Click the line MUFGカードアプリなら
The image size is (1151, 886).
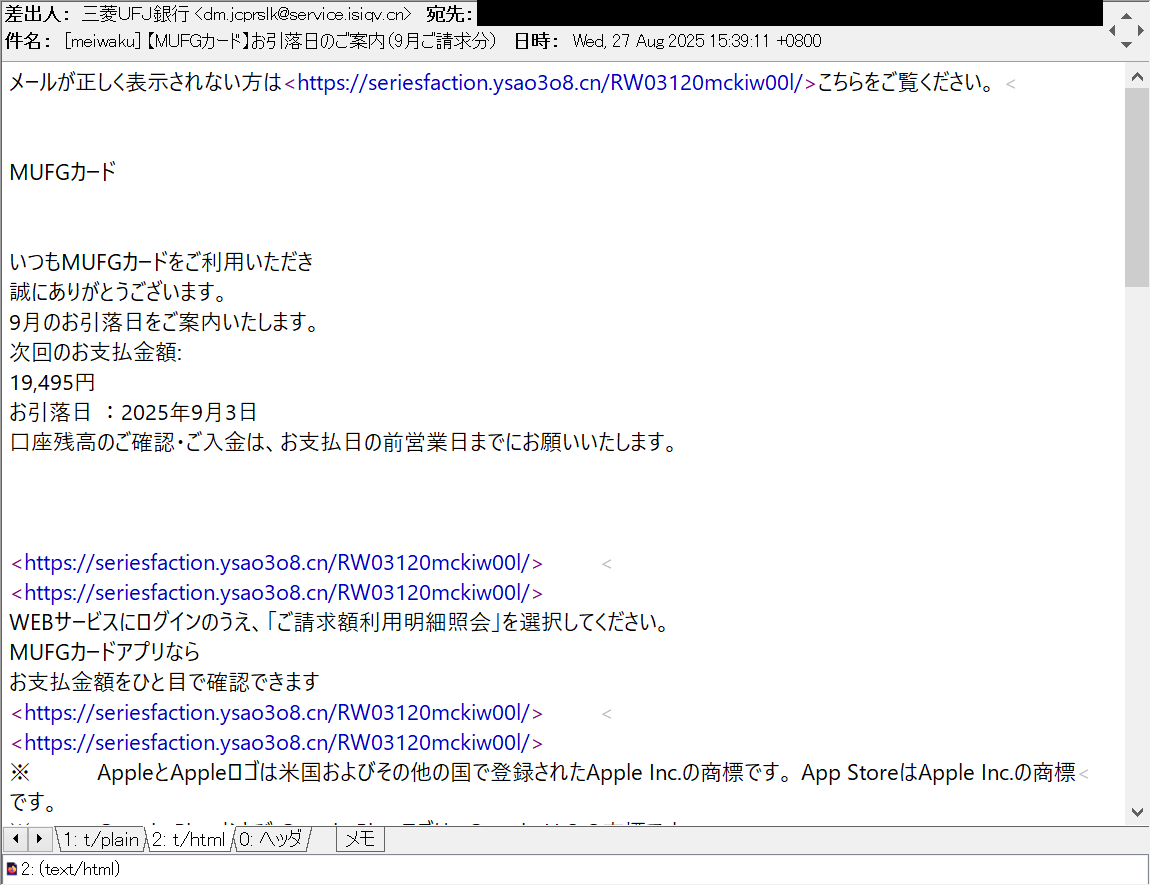[104, 653]
